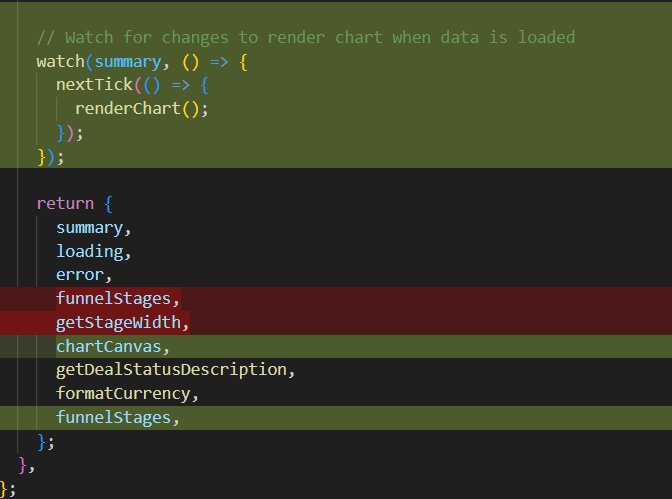Click 'getDealStatusDescription,' line
This screenshot has height=499, width=672.
click(176, 370)
